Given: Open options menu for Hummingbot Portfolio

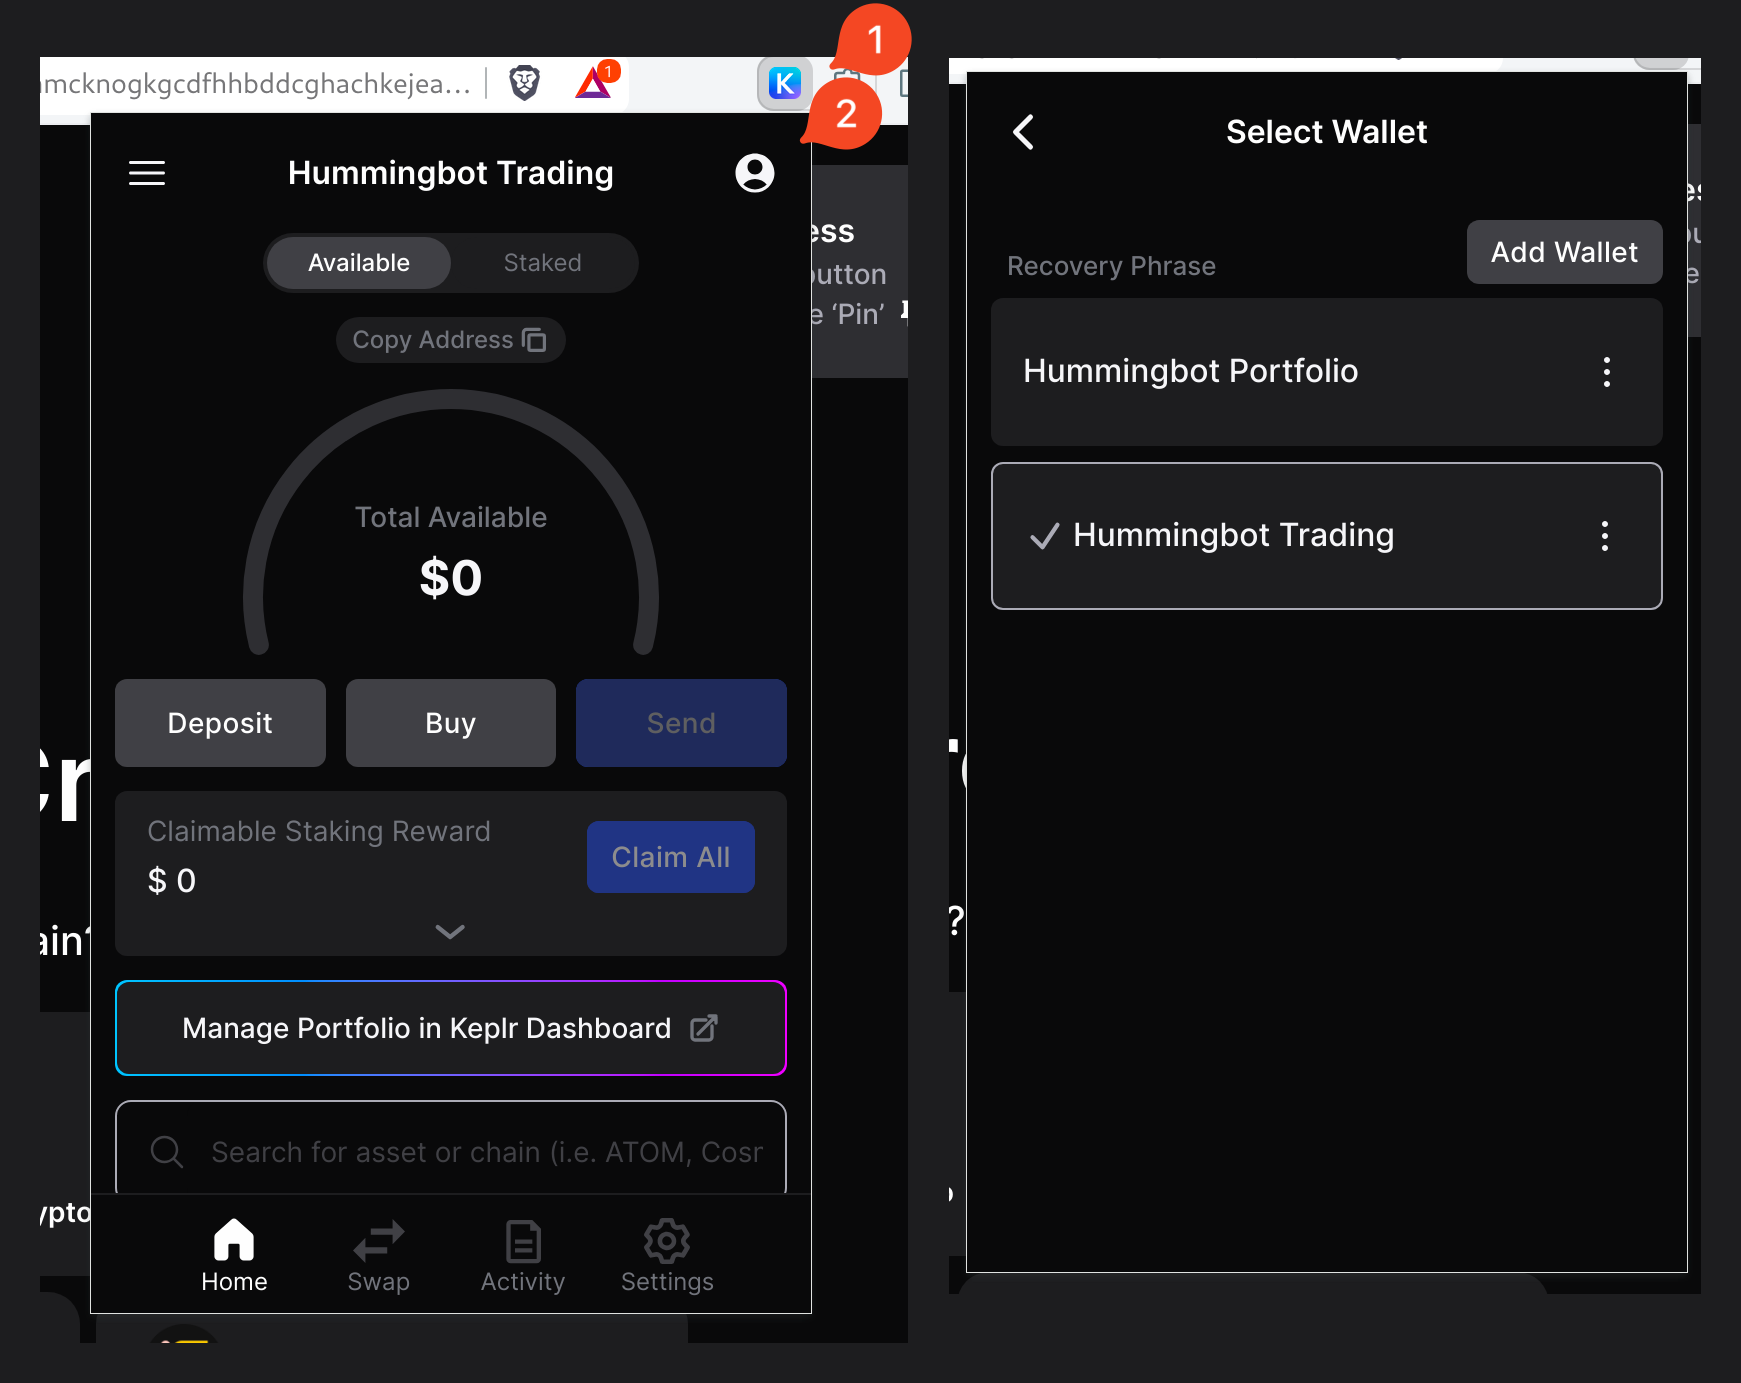Looking at the screenshot, I should click(1606, 372).
